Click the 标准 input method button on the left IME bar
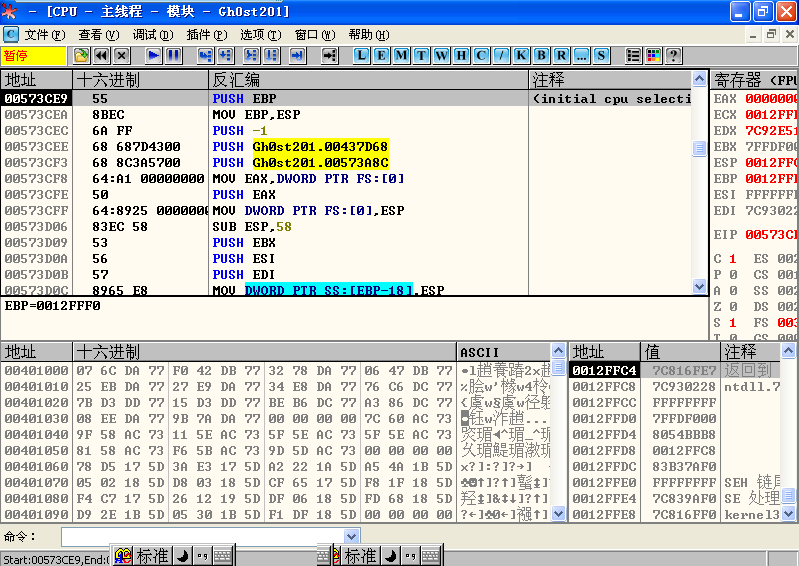The width and height of the screenshot is (799, 566). coord(152,556)
